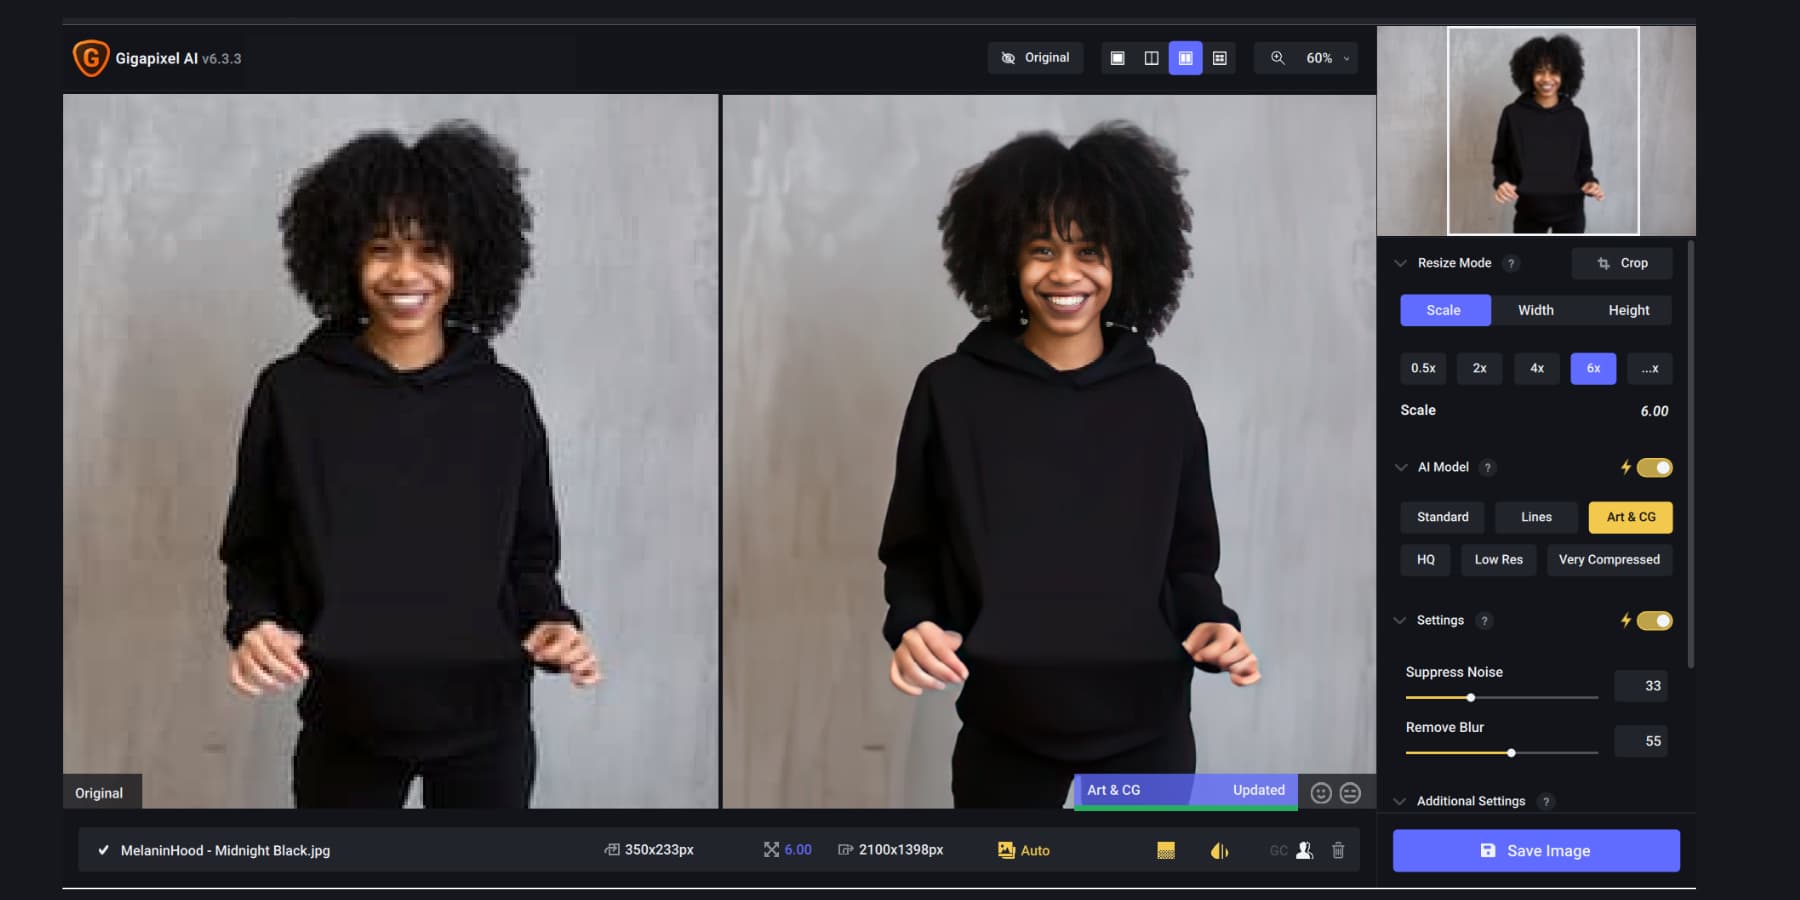Click the dithering/noise pattern icon

click(x=1163, y=850)
